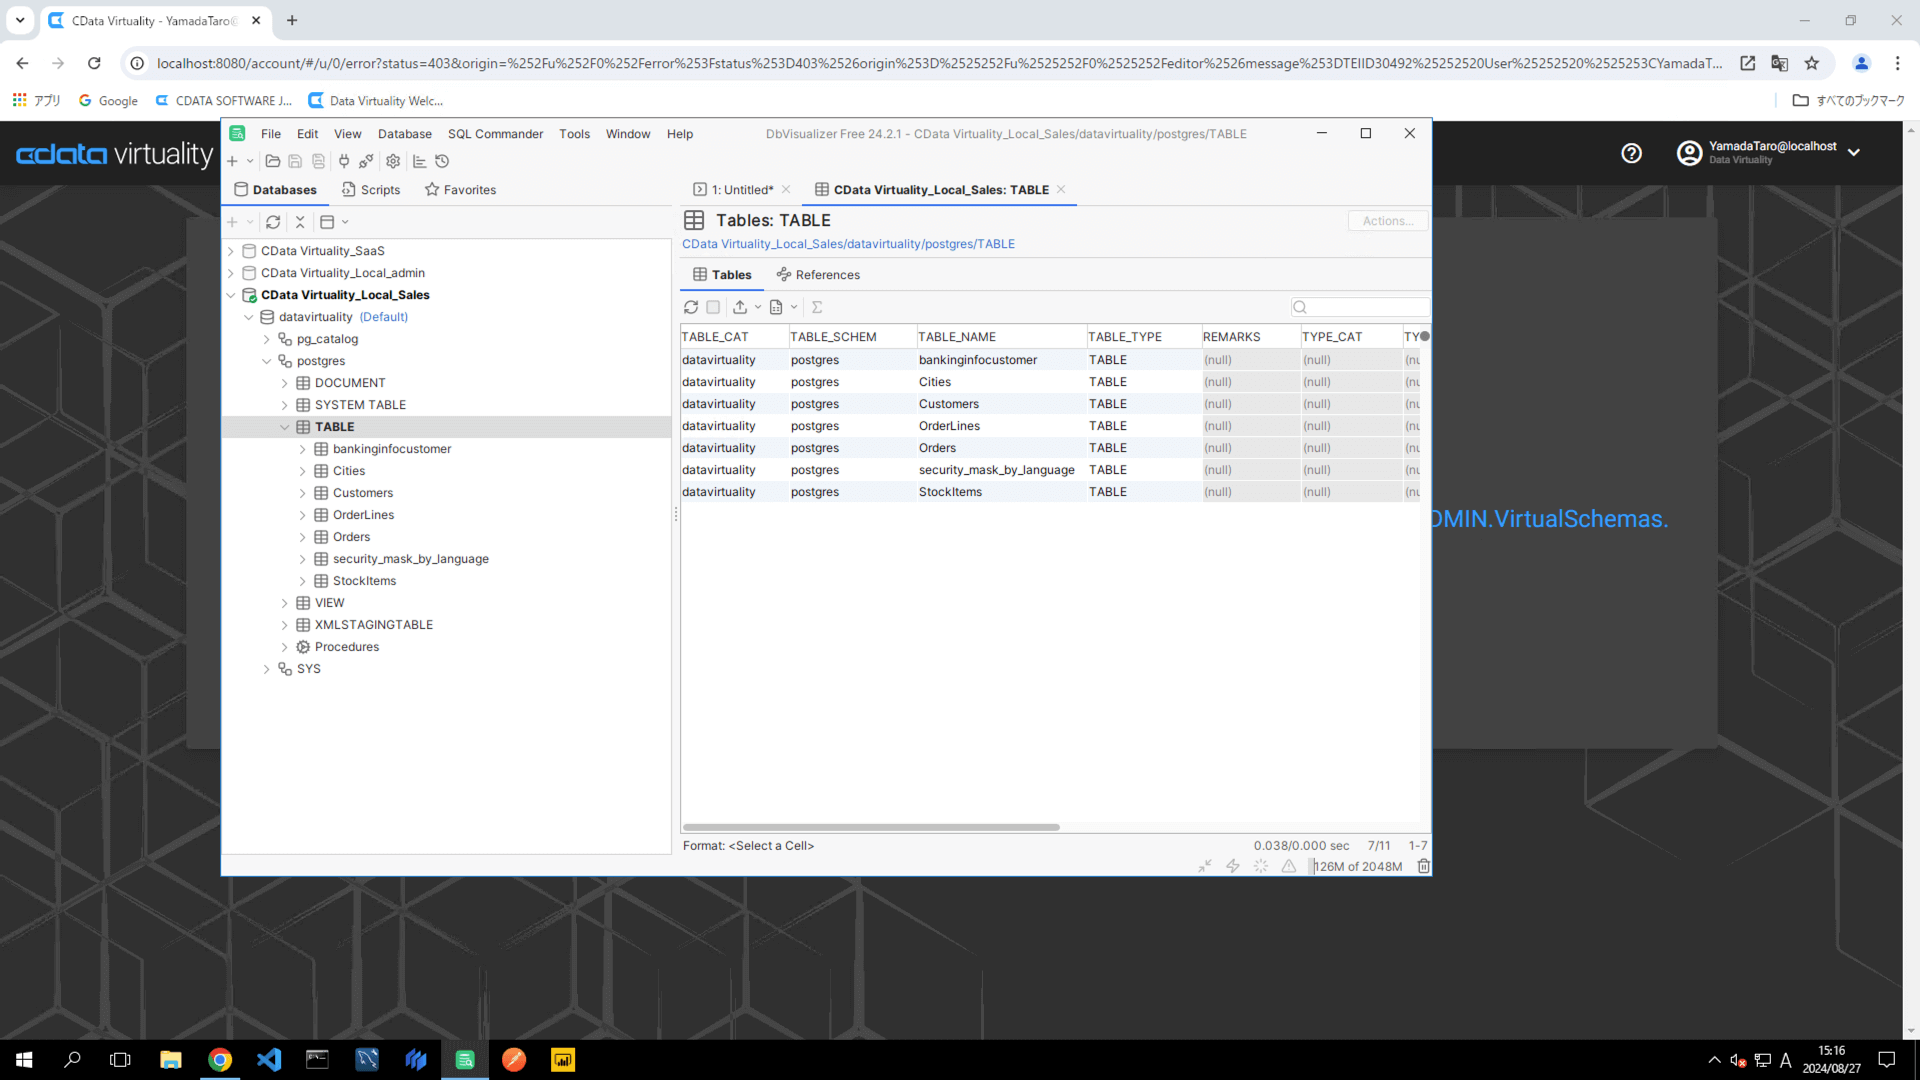Screen dimensions: 1920x1080
Task: Click the Actions button
Action: (x=1387, y=221)
